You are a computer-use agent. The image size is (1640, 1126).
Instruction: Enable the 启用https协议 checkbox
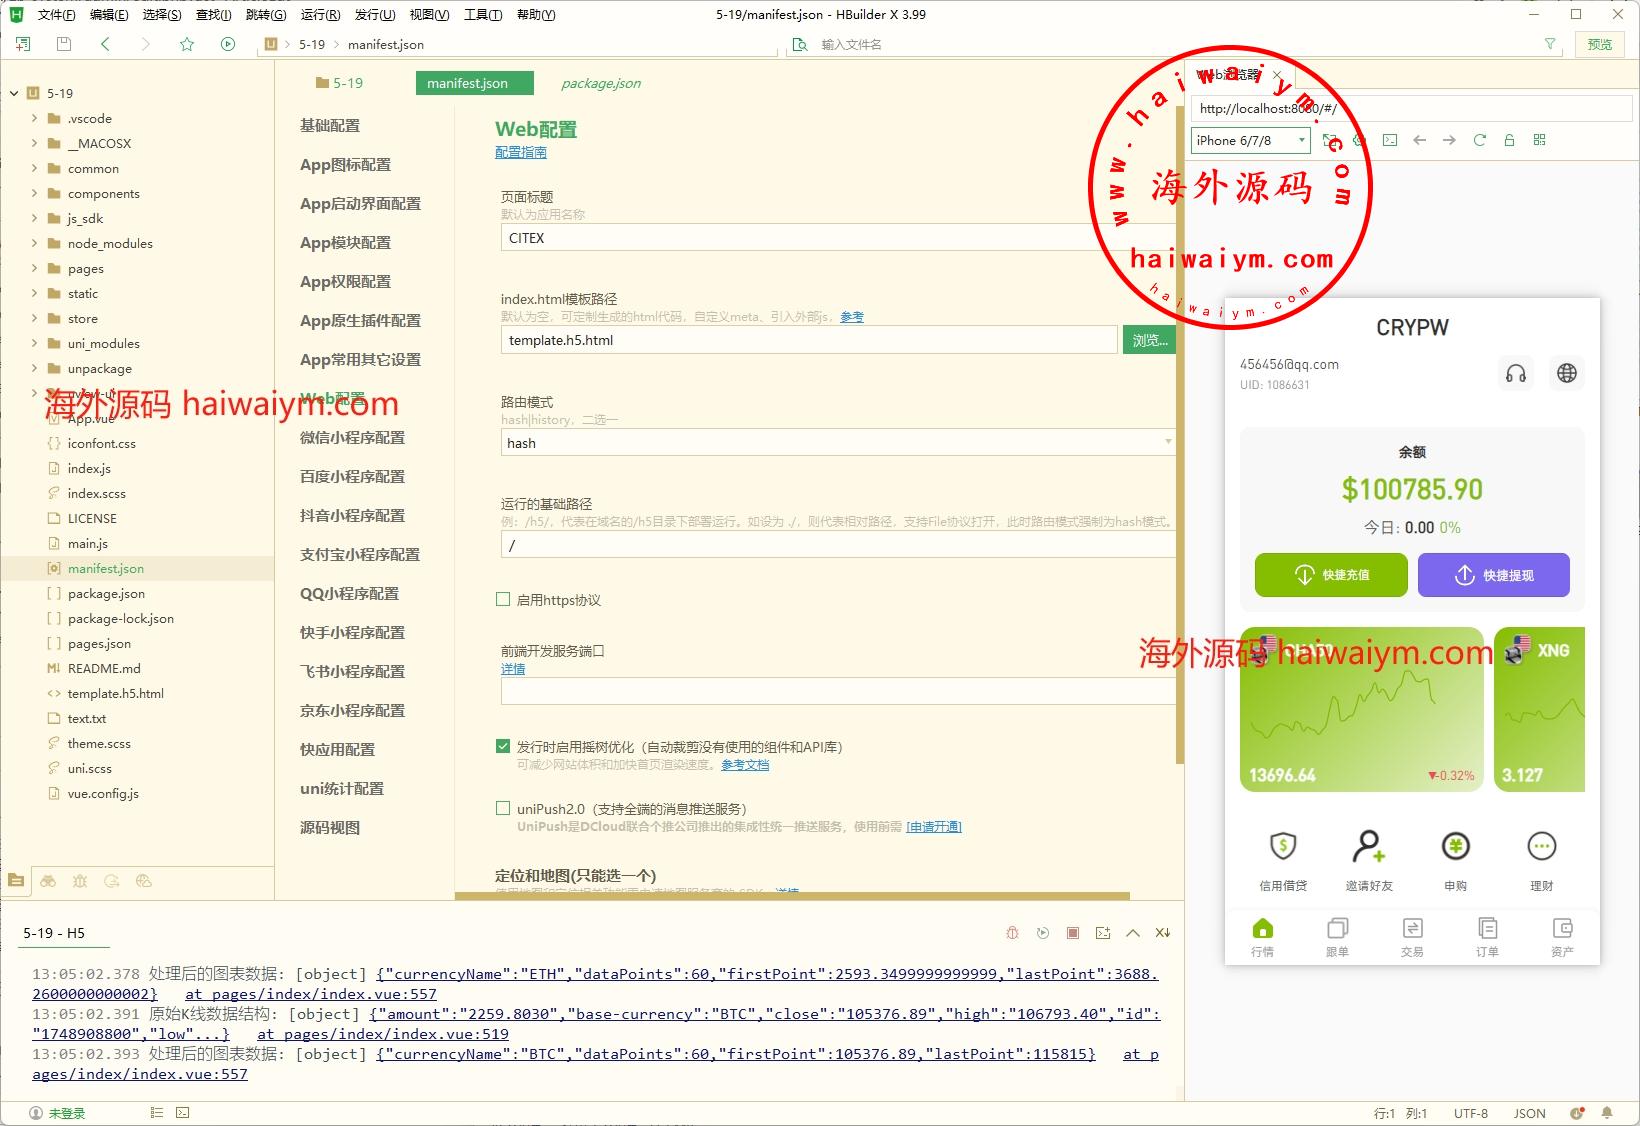[503, 599]
